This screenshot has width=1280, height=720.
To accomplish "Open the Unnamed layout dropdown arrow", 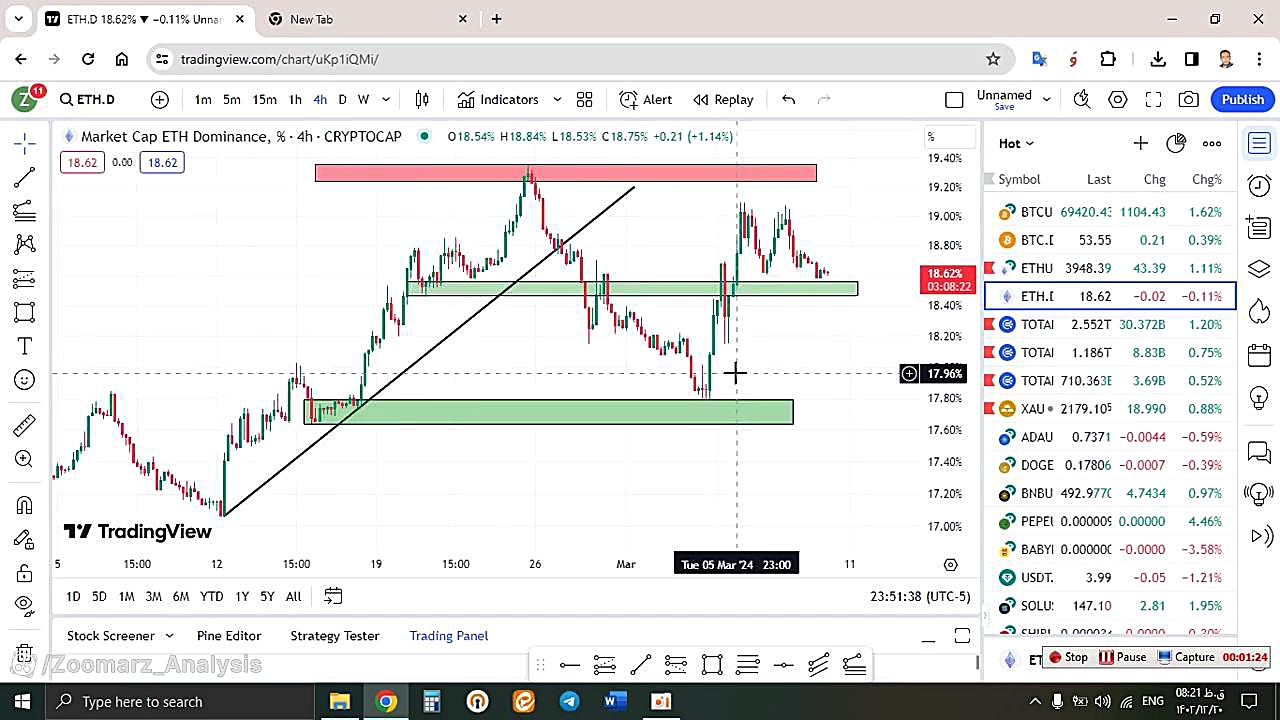I will pyautogui.click(x=1047, y=99).
